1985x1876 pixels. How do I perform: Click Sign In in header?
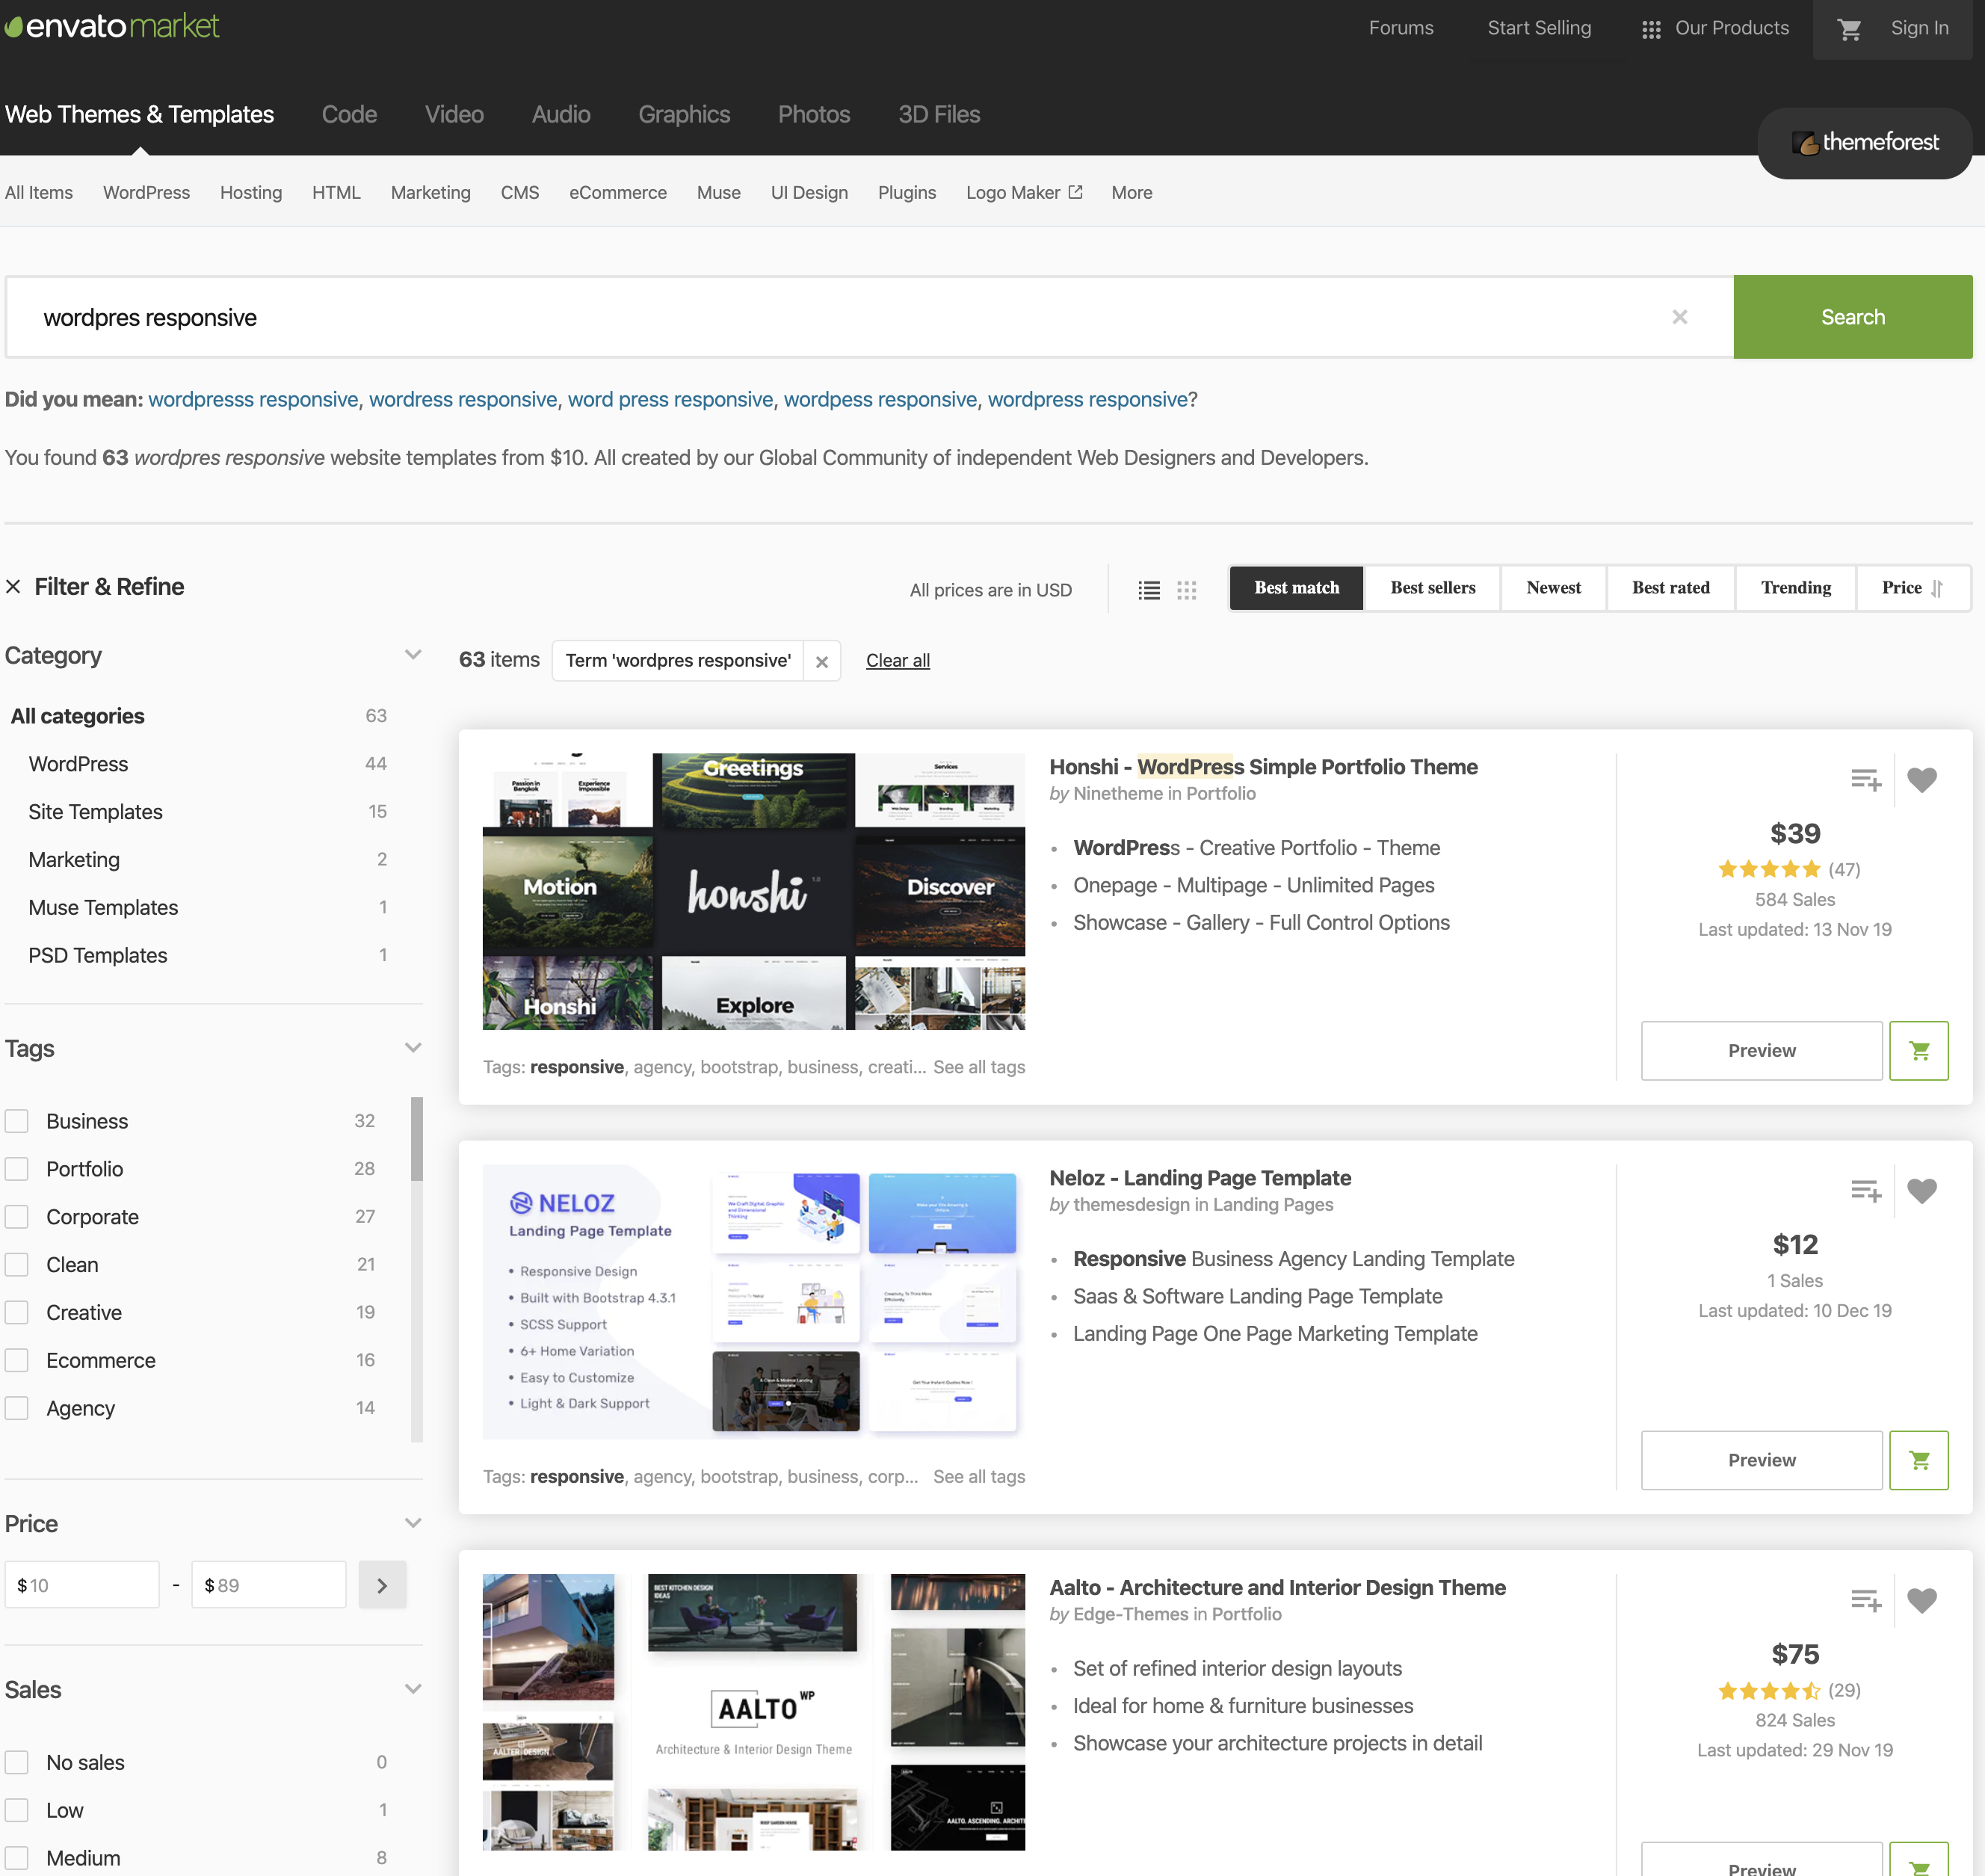pos(1919,28)
